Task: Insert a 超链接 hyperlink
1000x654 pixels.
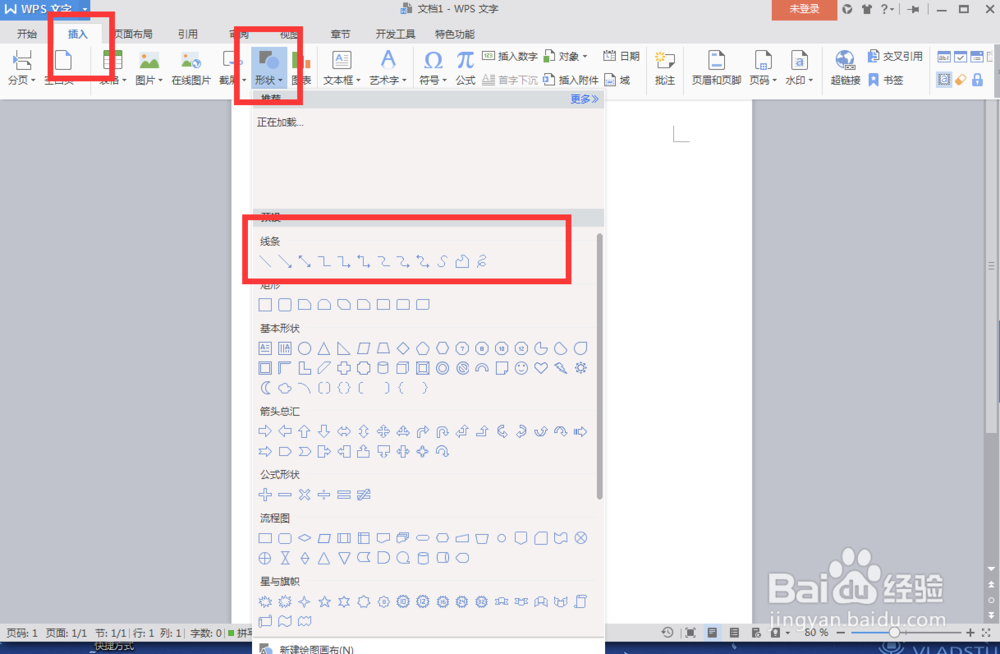Action: [845, 68]
